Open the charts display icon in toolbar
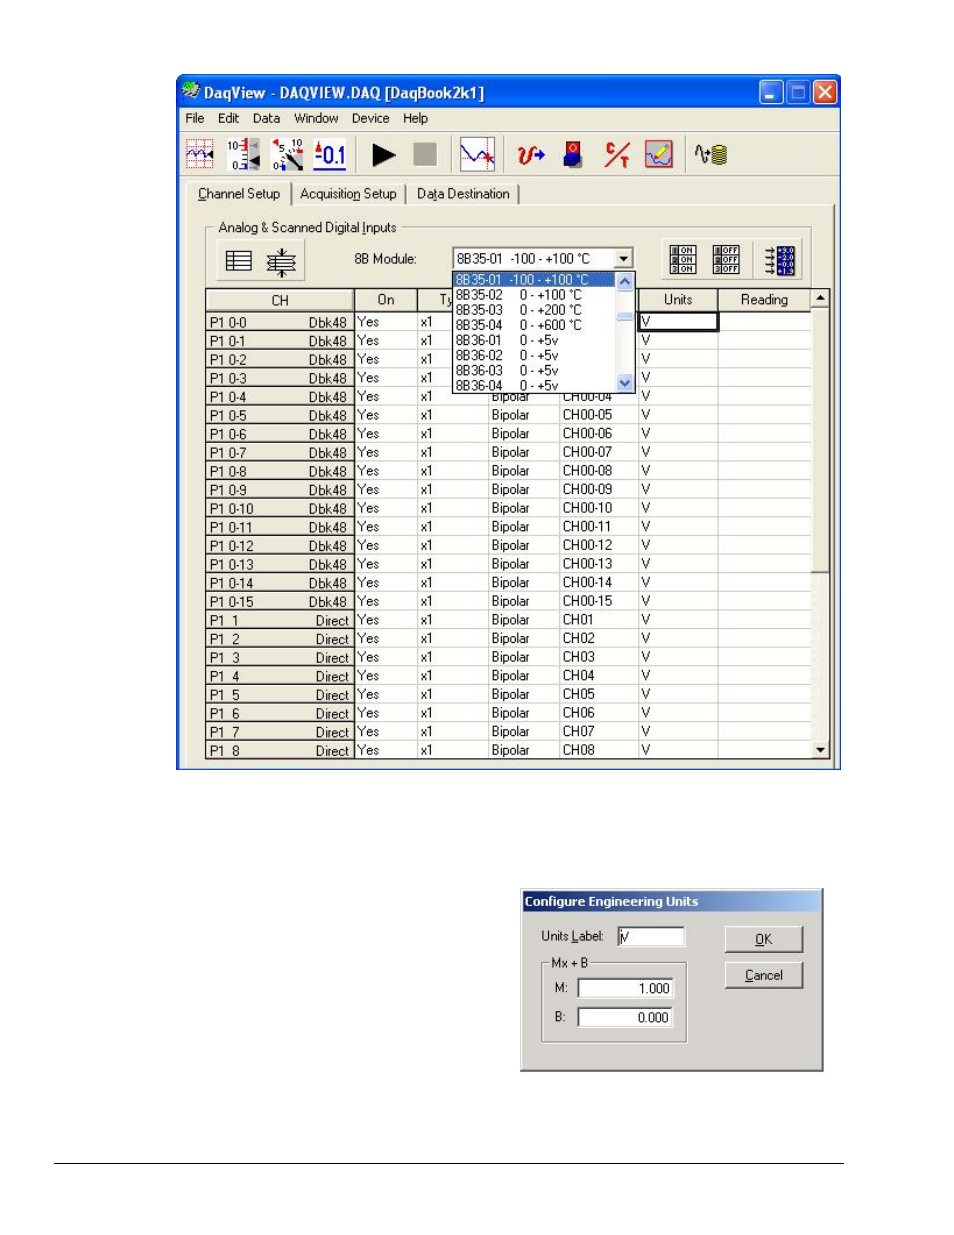 [200, 155]
